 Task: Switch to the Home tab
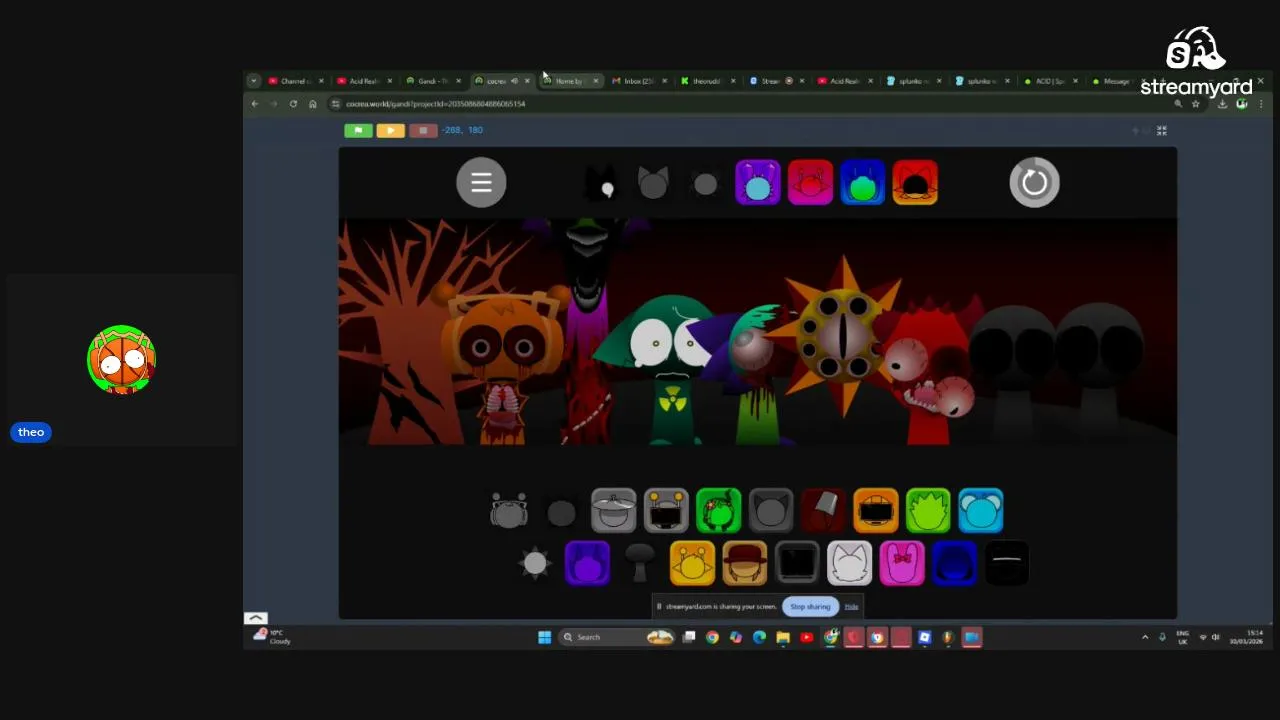(x=570, y=81)
